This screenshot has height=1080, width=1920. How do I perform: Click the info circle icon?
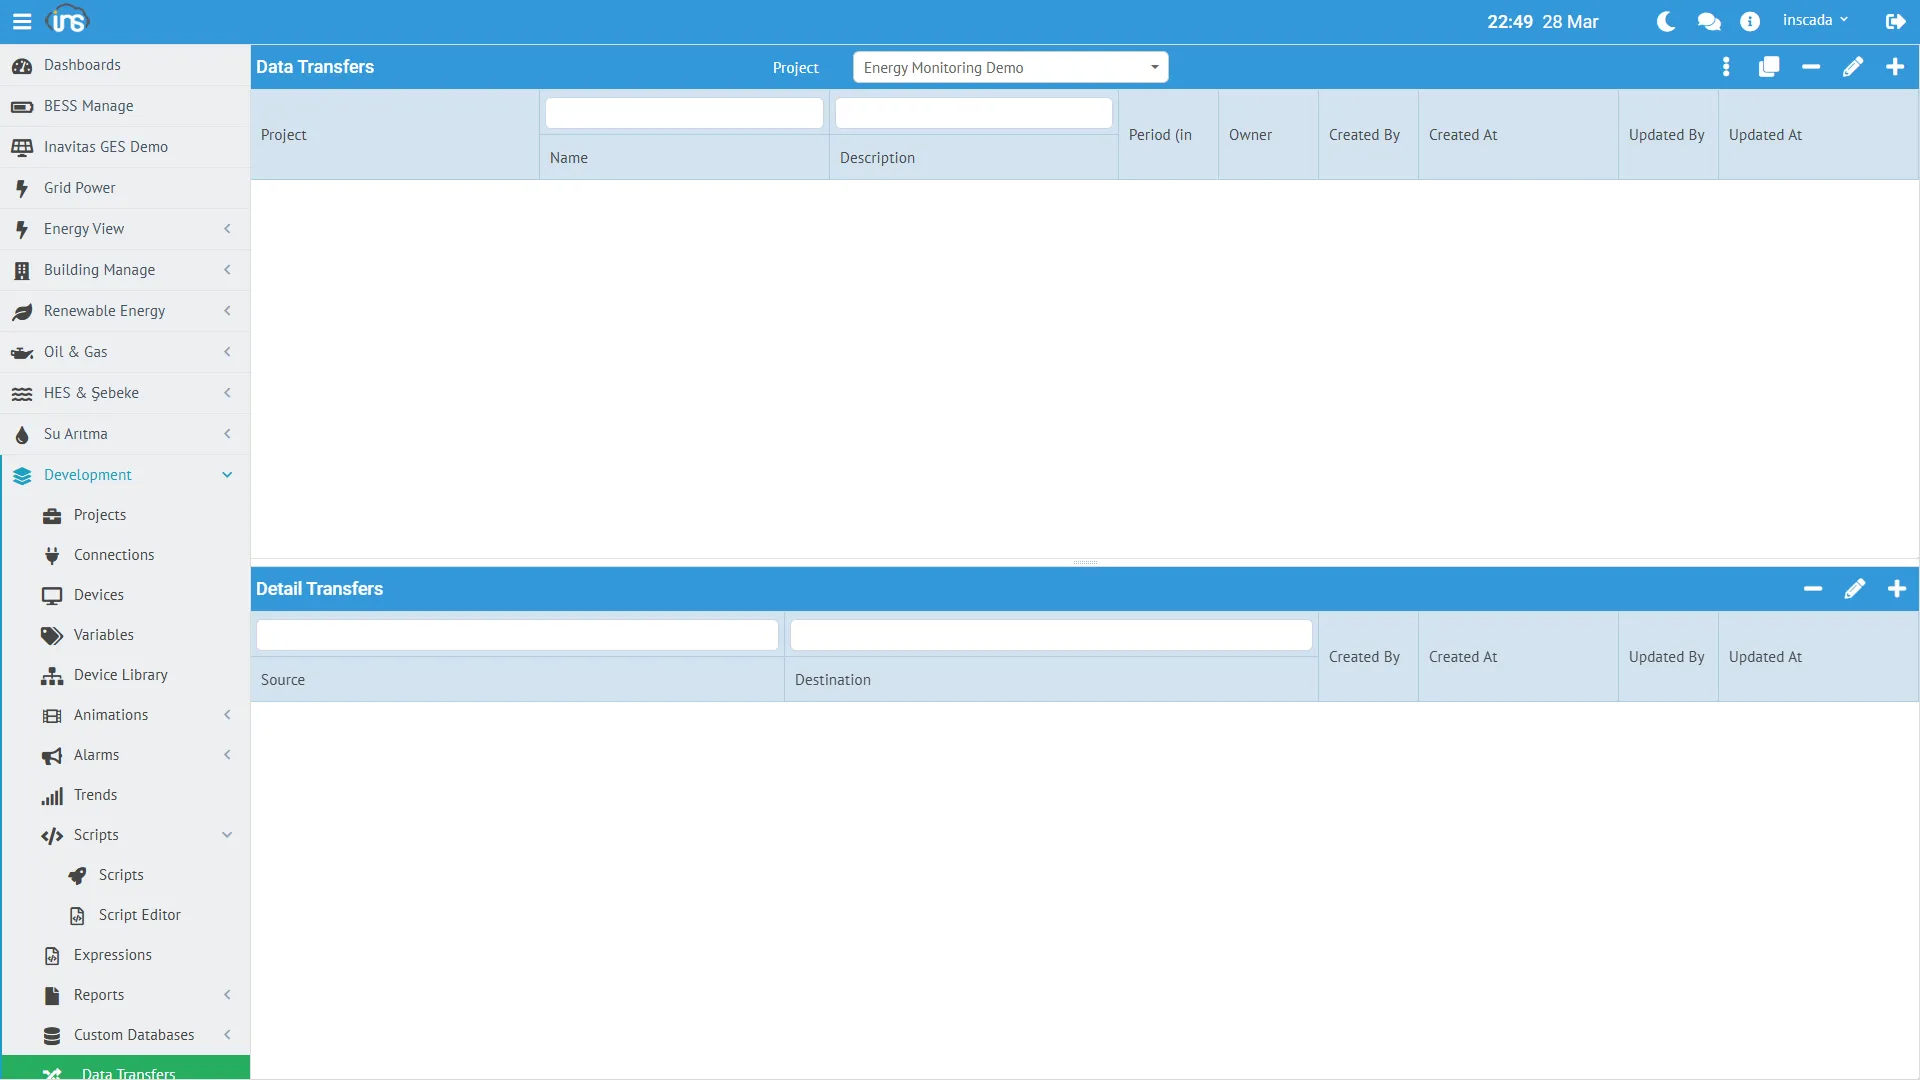[x=1750, y=21]
